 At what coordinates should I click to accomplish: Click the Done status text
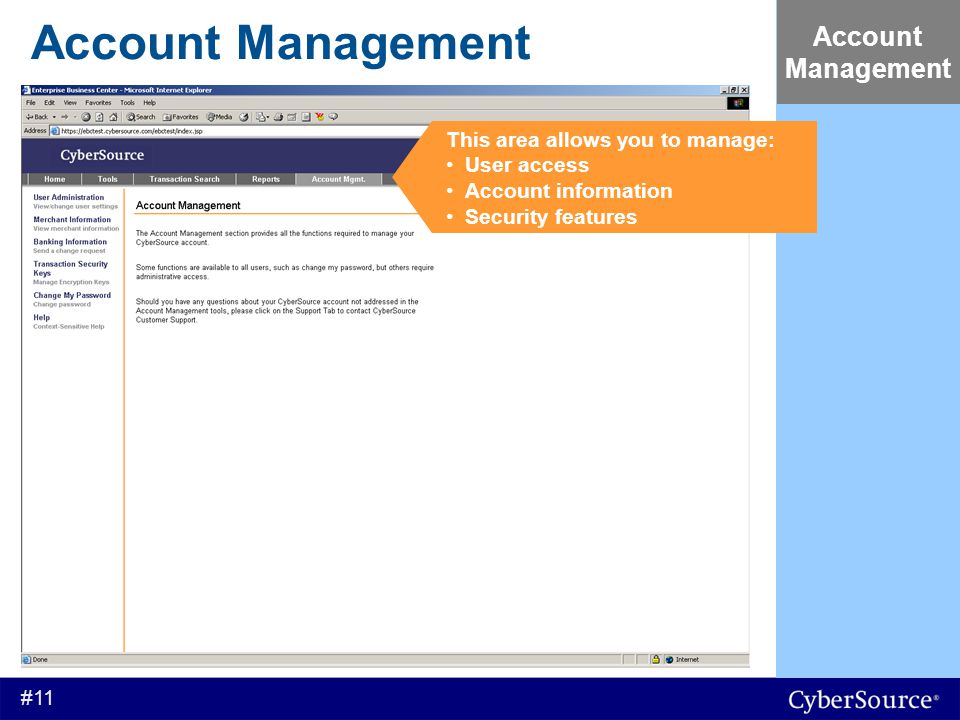point(40,659)
